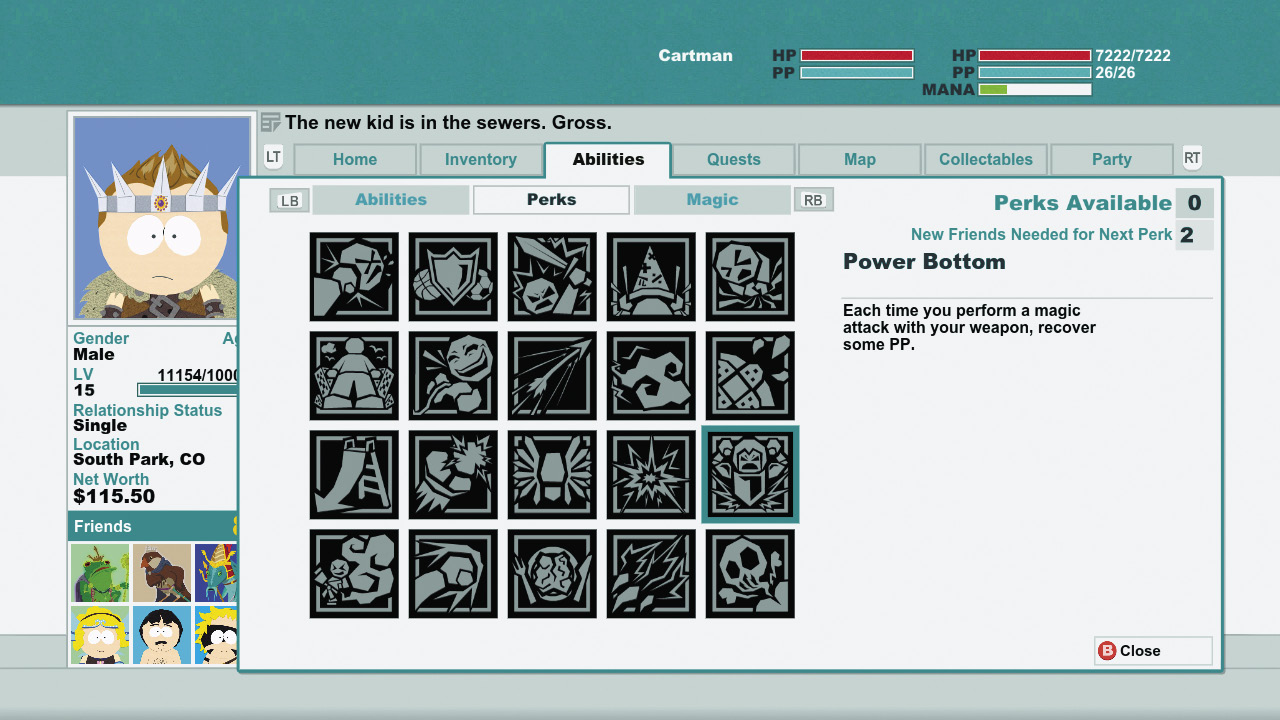Open the Abilities sub-tab under LB
This screenshot has width=1280, height=720.
[391, 200]
